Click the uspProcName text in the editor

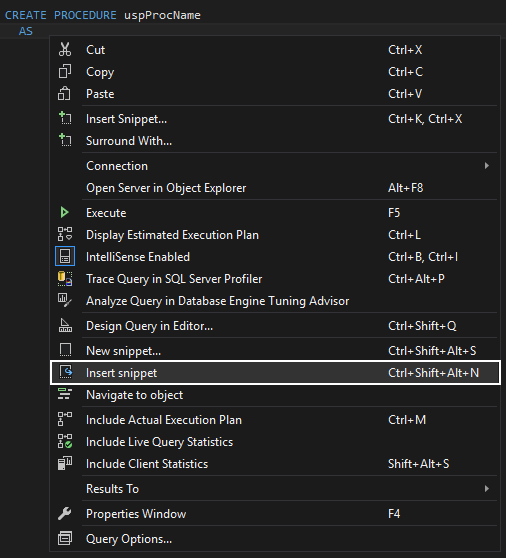[x=162, y=15]
